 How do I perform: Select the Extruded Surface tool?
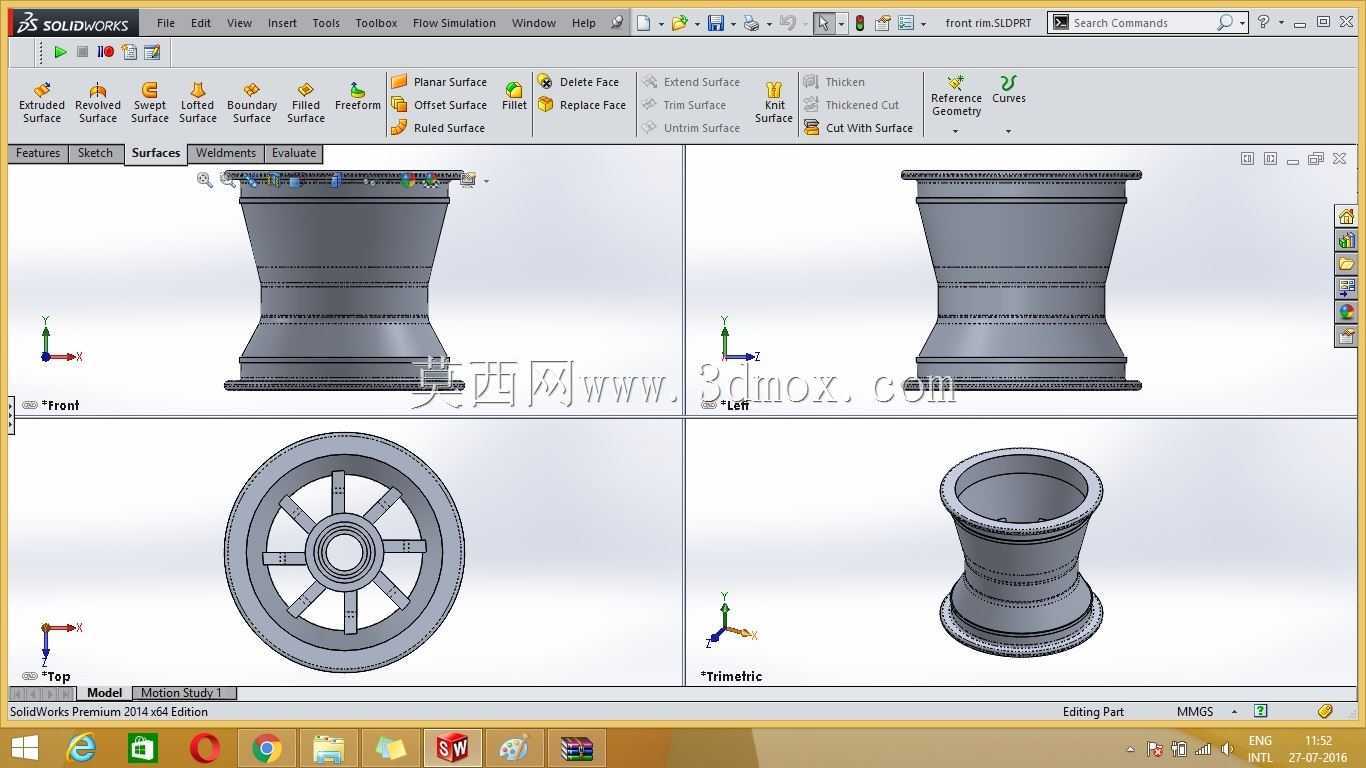(42, 104)
